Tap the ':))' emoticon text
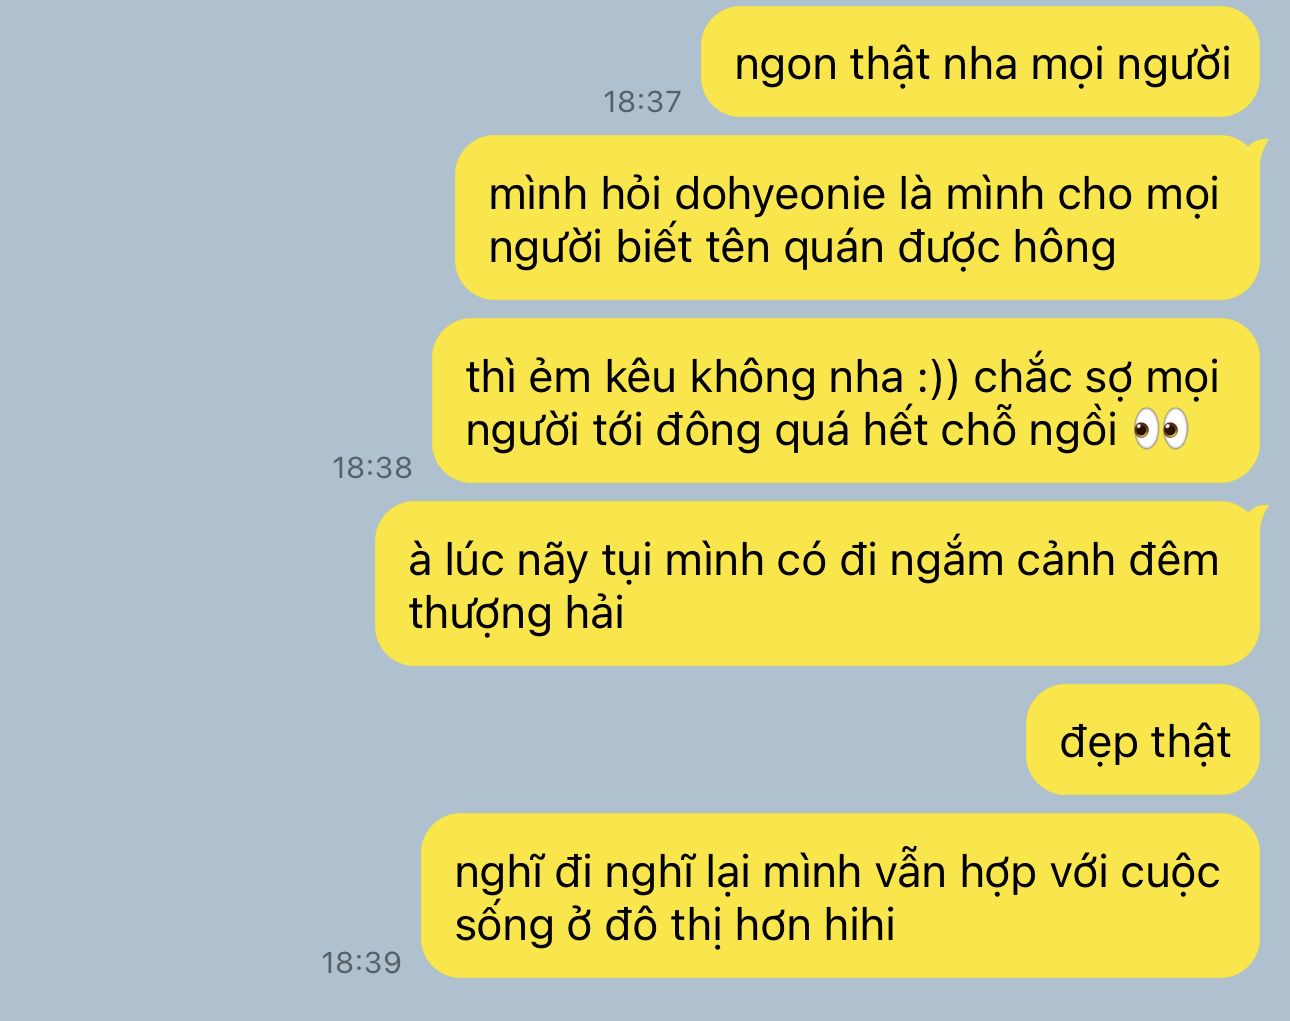The image size is (1290, 1021). tap(937, 378)
